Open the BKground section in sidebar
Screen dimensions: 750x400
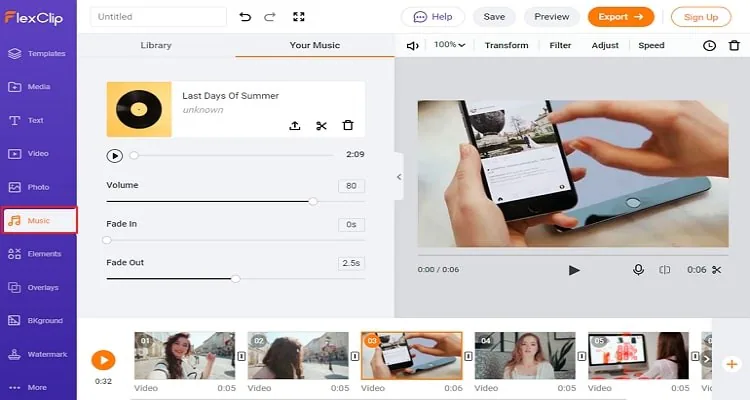pos(37,321)
